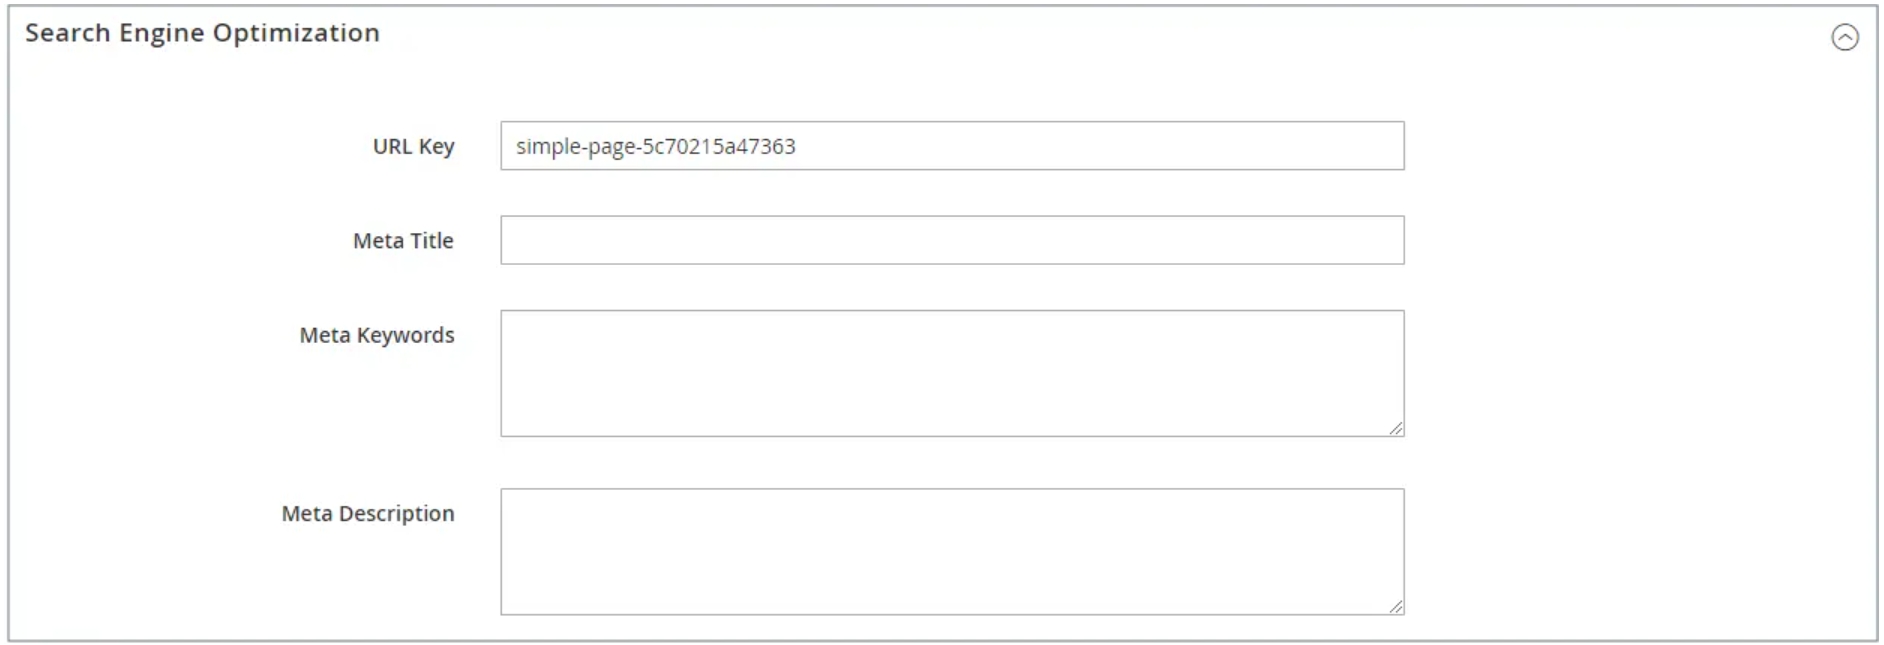Click the Meta Description textarea resize grip
This screenshot has height=645, width=1884.
point(1396,606)
